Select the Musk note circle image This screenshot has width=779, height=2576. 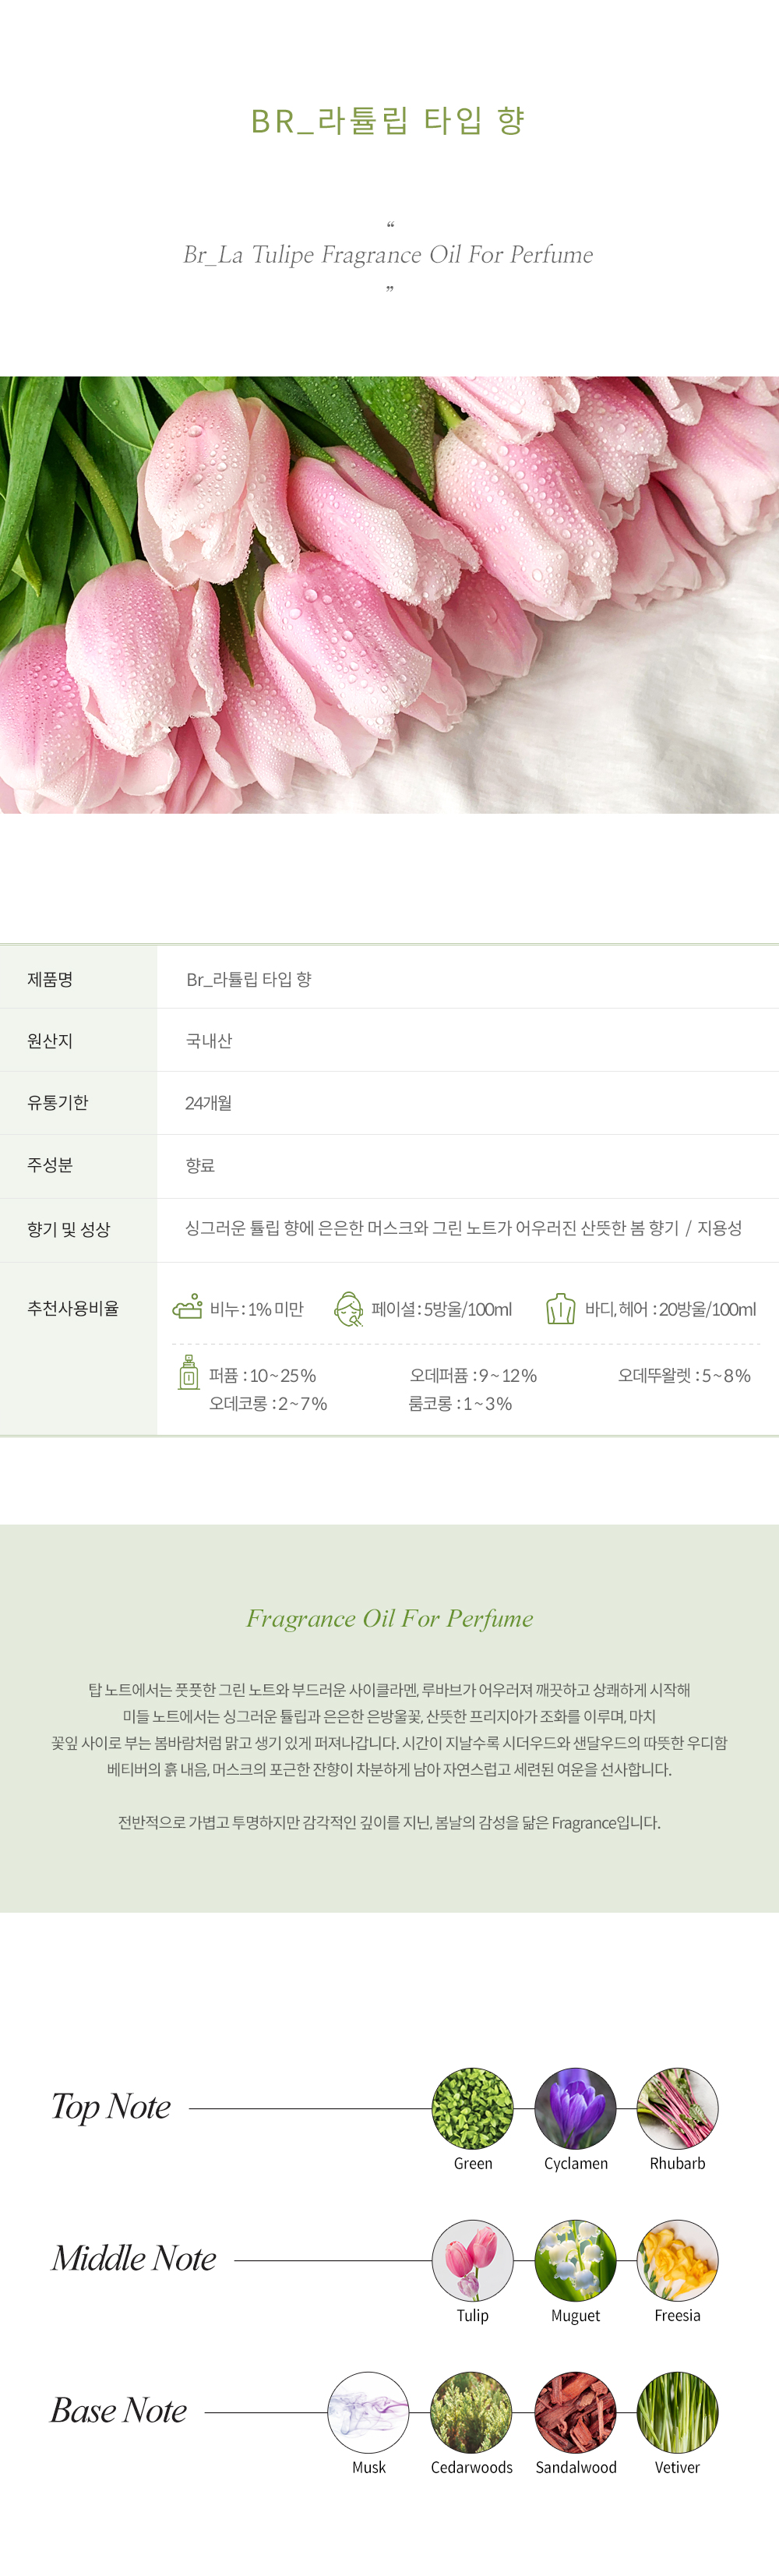coord(369,2412)
